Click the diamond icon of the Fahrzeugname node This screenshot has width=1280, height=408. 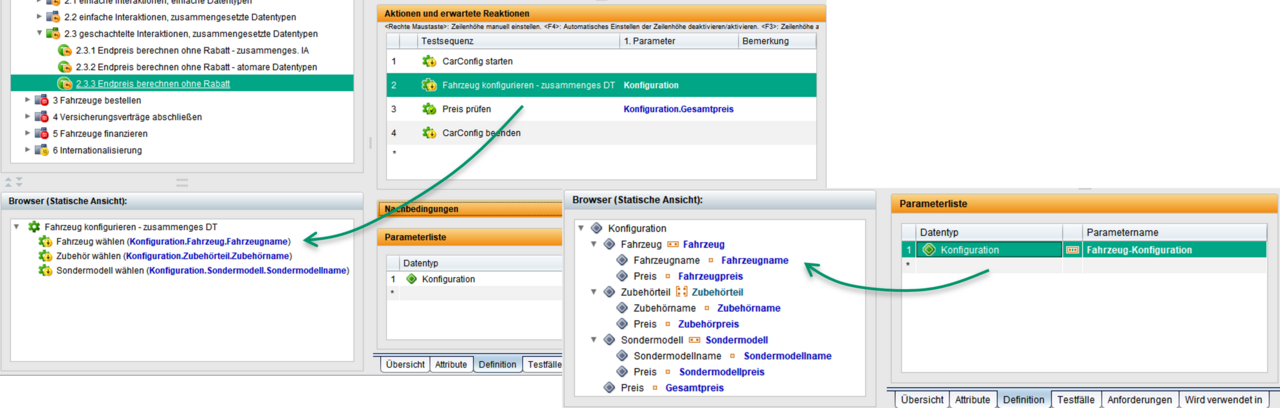[x=623, y=260]
